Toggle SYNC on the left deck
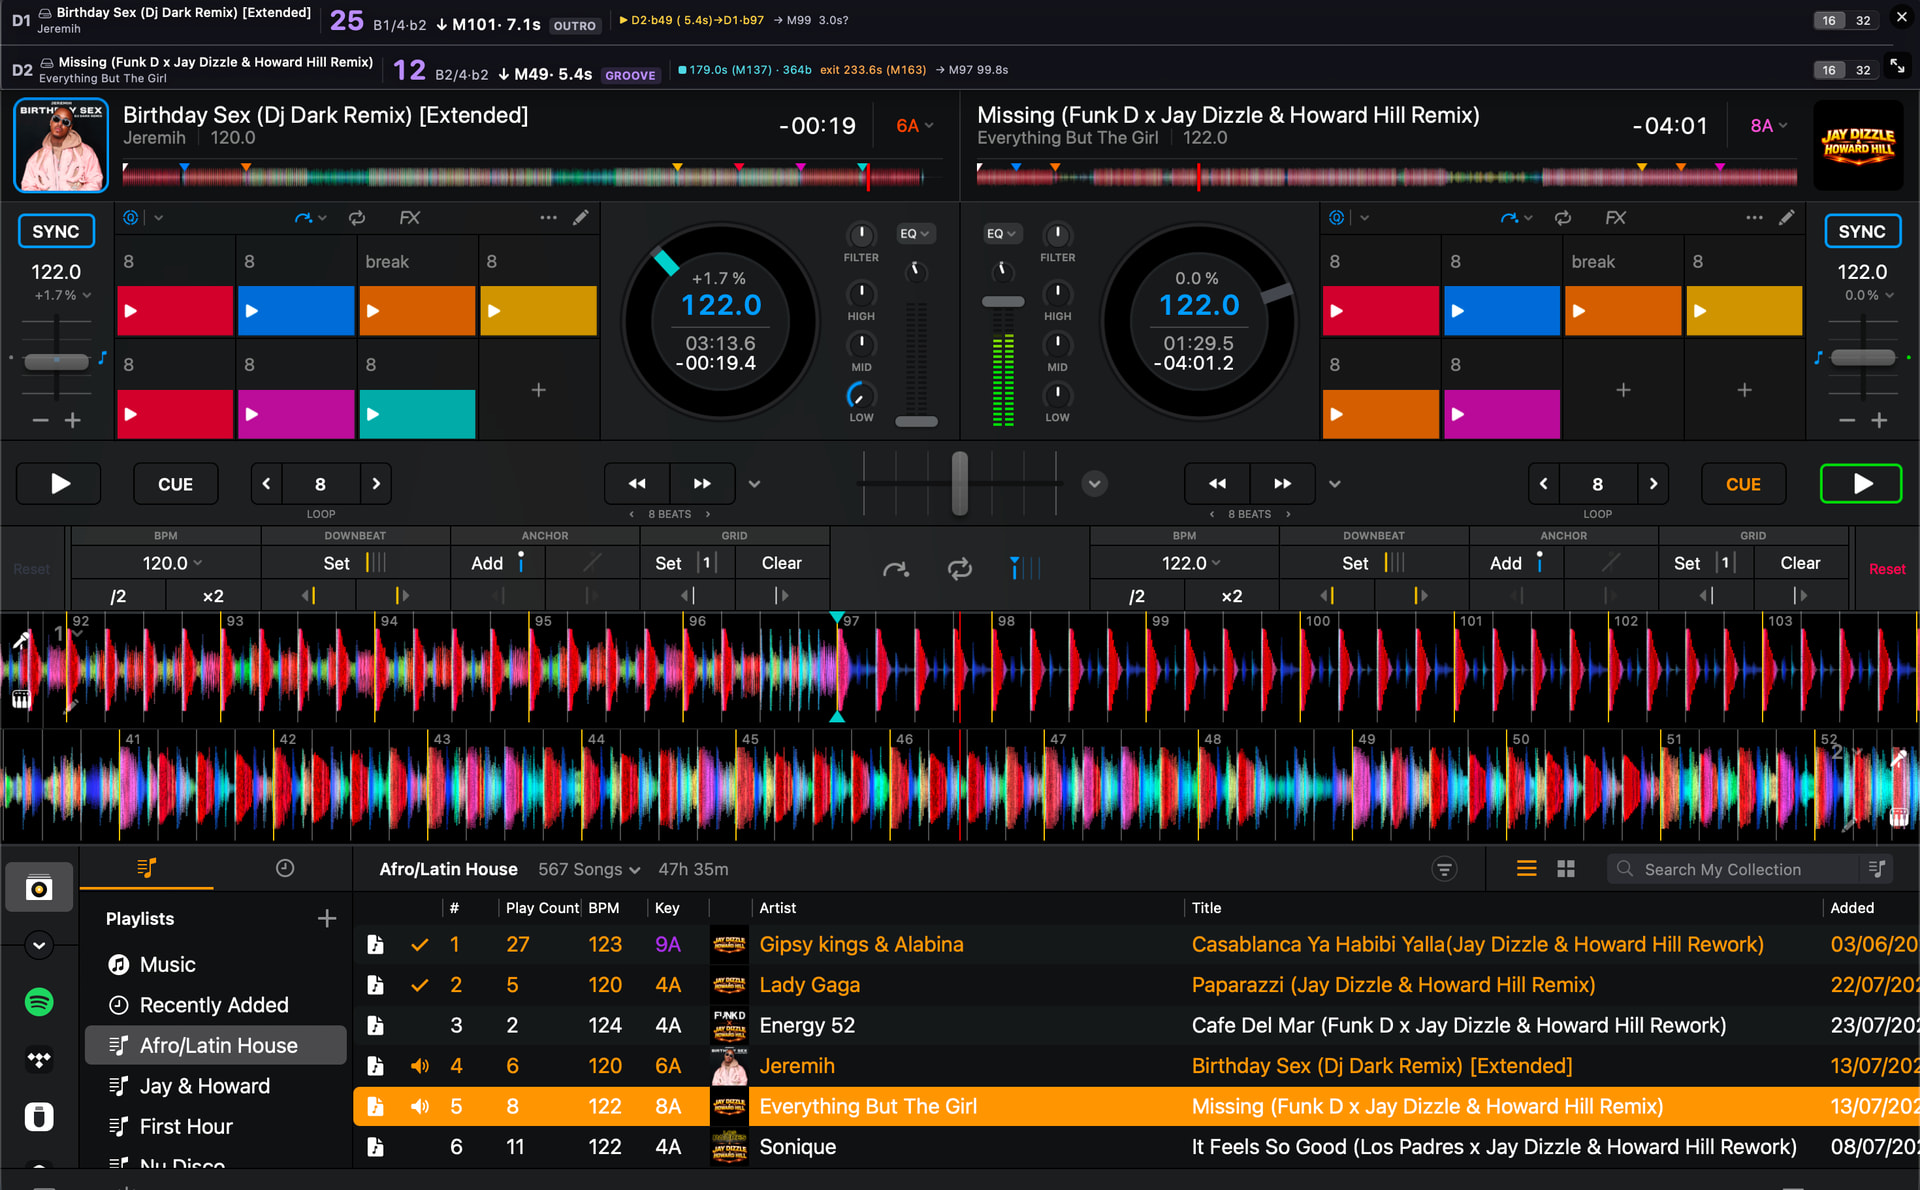Screen dimensions: 1920x1190 coord(56,231)
